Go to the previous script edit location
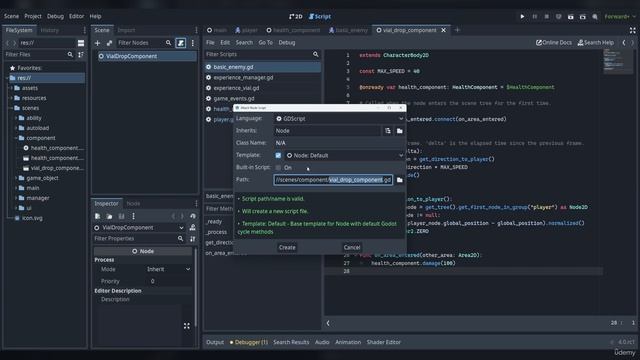Screen dimensions: 640x360 pyautogui.click(x=624, y=42)
